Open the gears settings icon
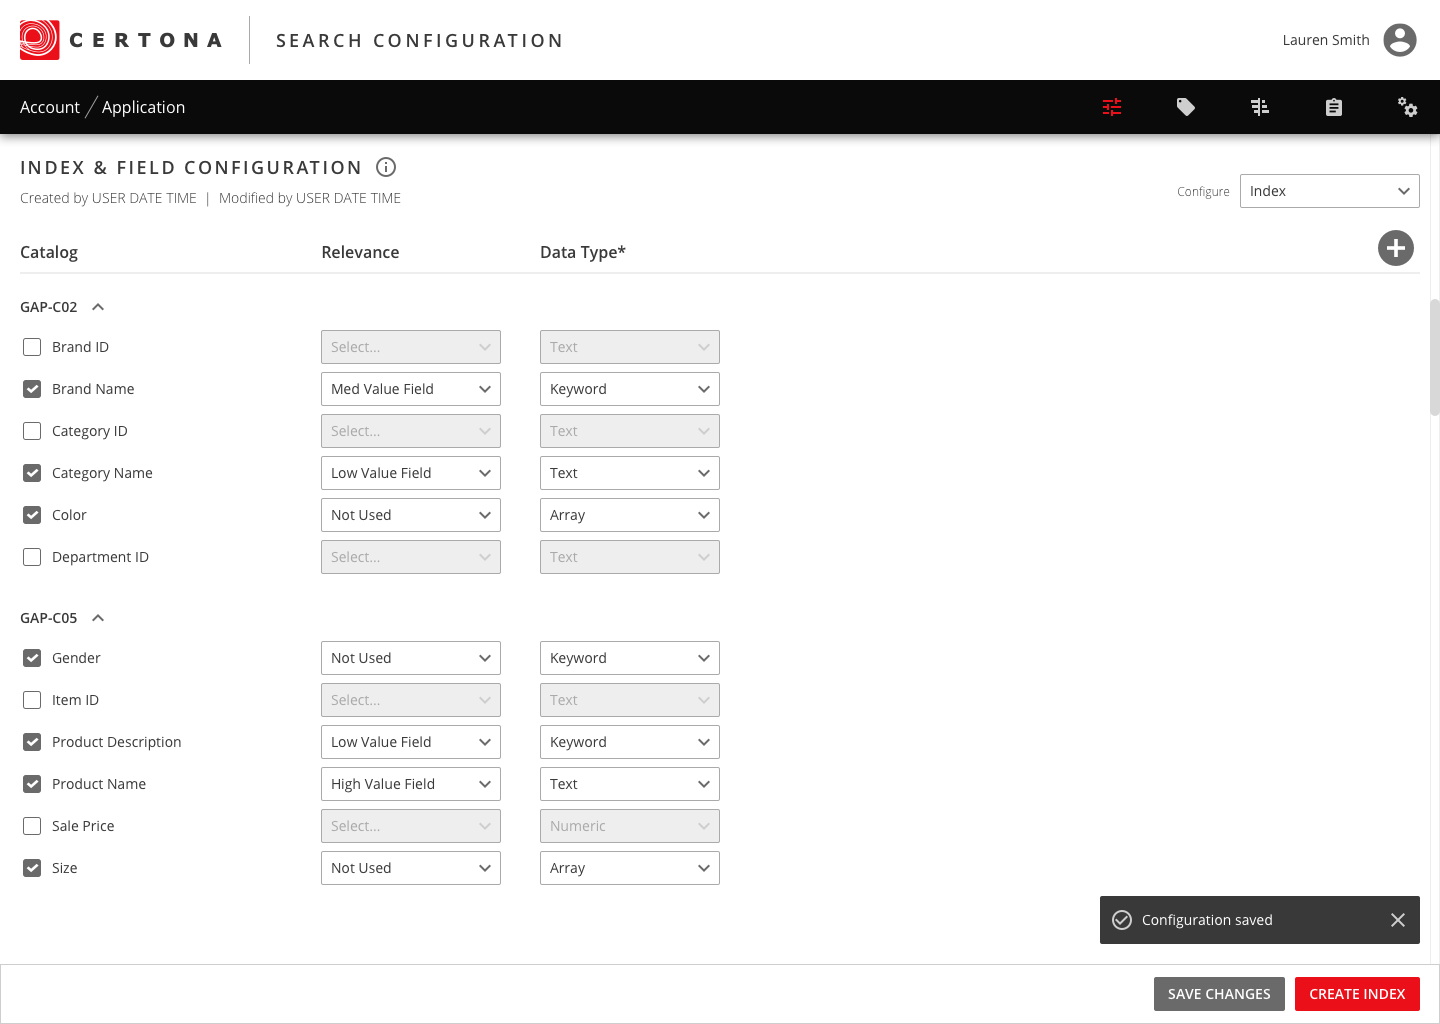This screenshot has width=1440, height=1024. (1408, 107)
